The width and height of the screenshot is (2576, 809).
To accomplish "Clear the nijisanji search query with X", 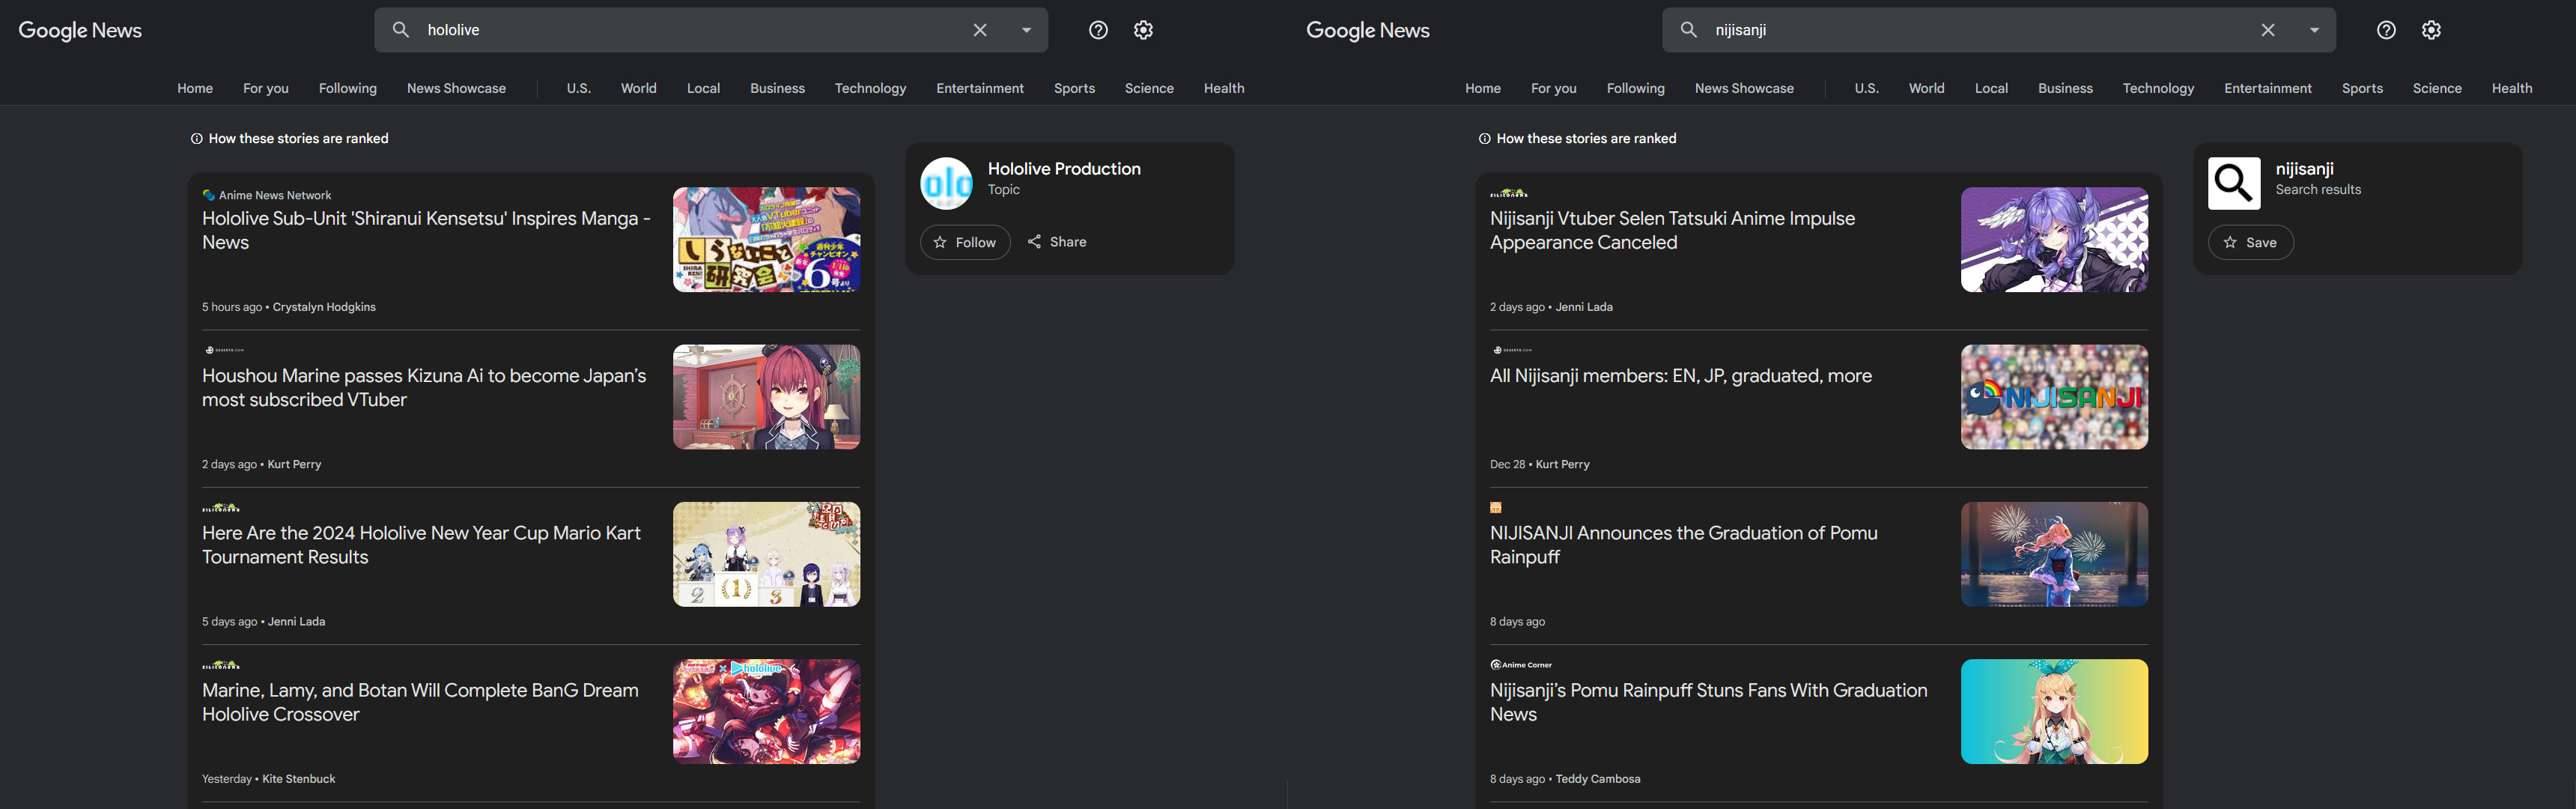I will pos(2268,30).
